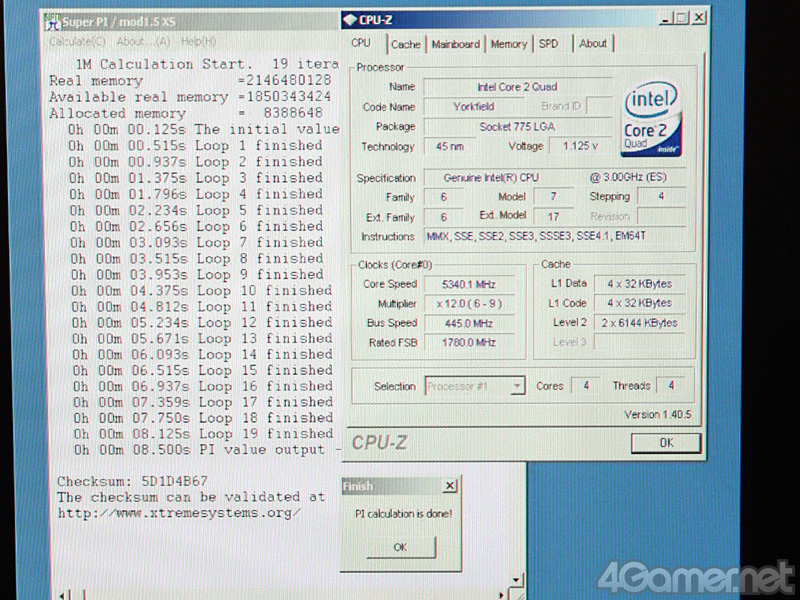Click the 'Version 1.40.5' text

click(x=658, y=415)
